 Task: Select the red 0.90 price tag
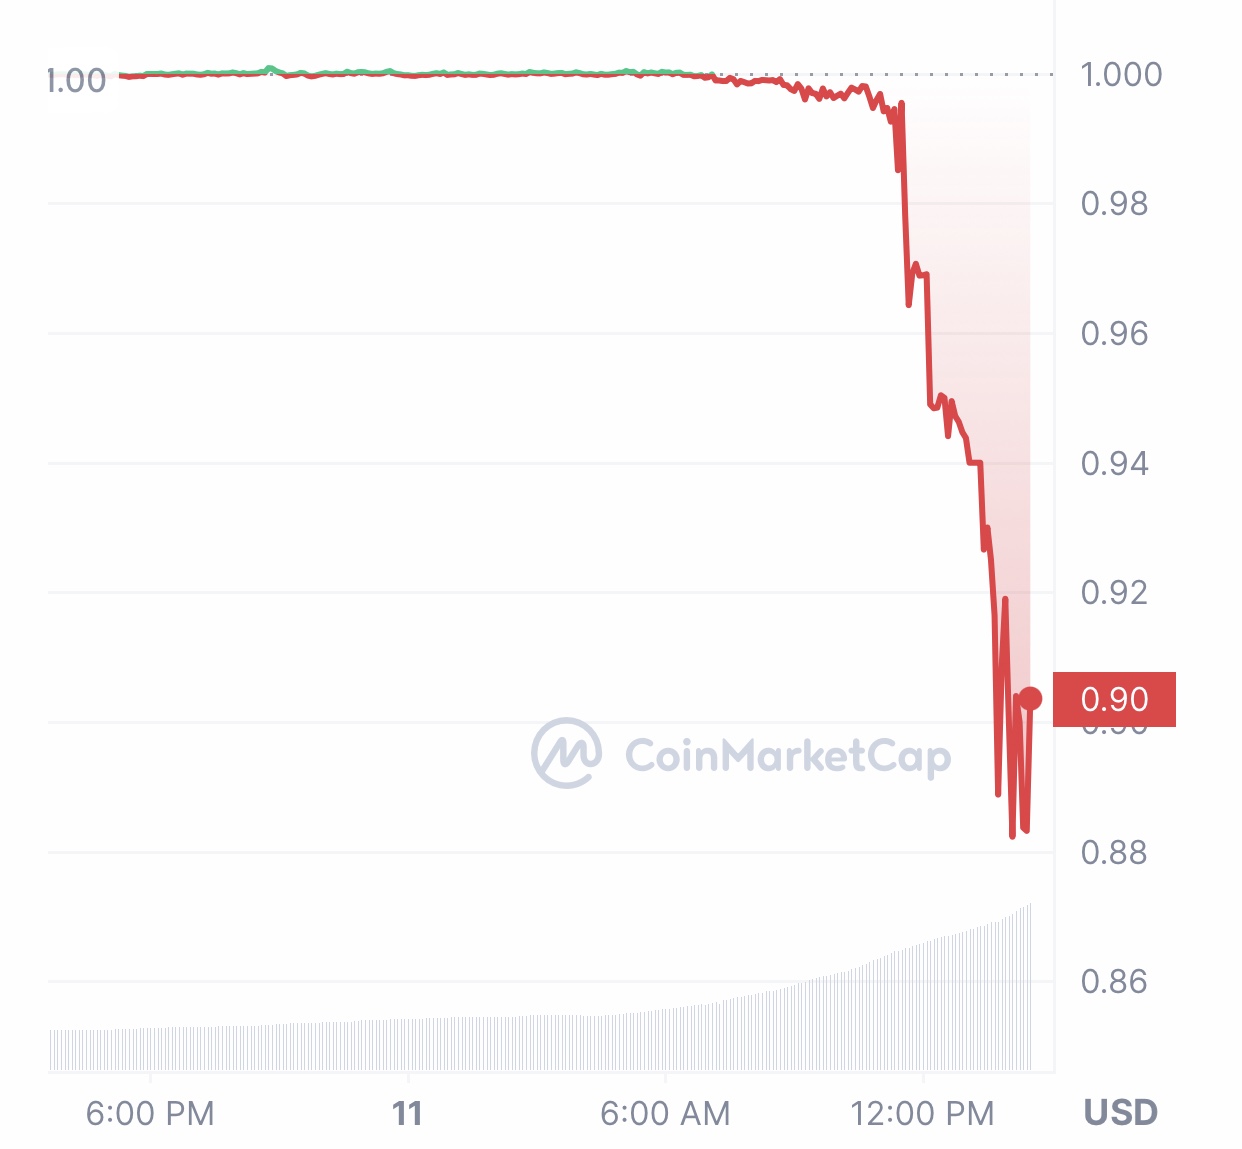tap(1114, 699)
